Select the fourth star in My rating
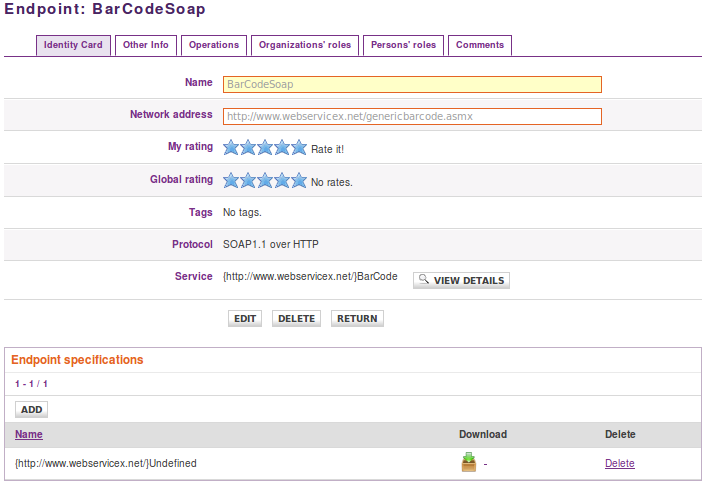This screenshot has width=708, height=489. tap(282, 148)
